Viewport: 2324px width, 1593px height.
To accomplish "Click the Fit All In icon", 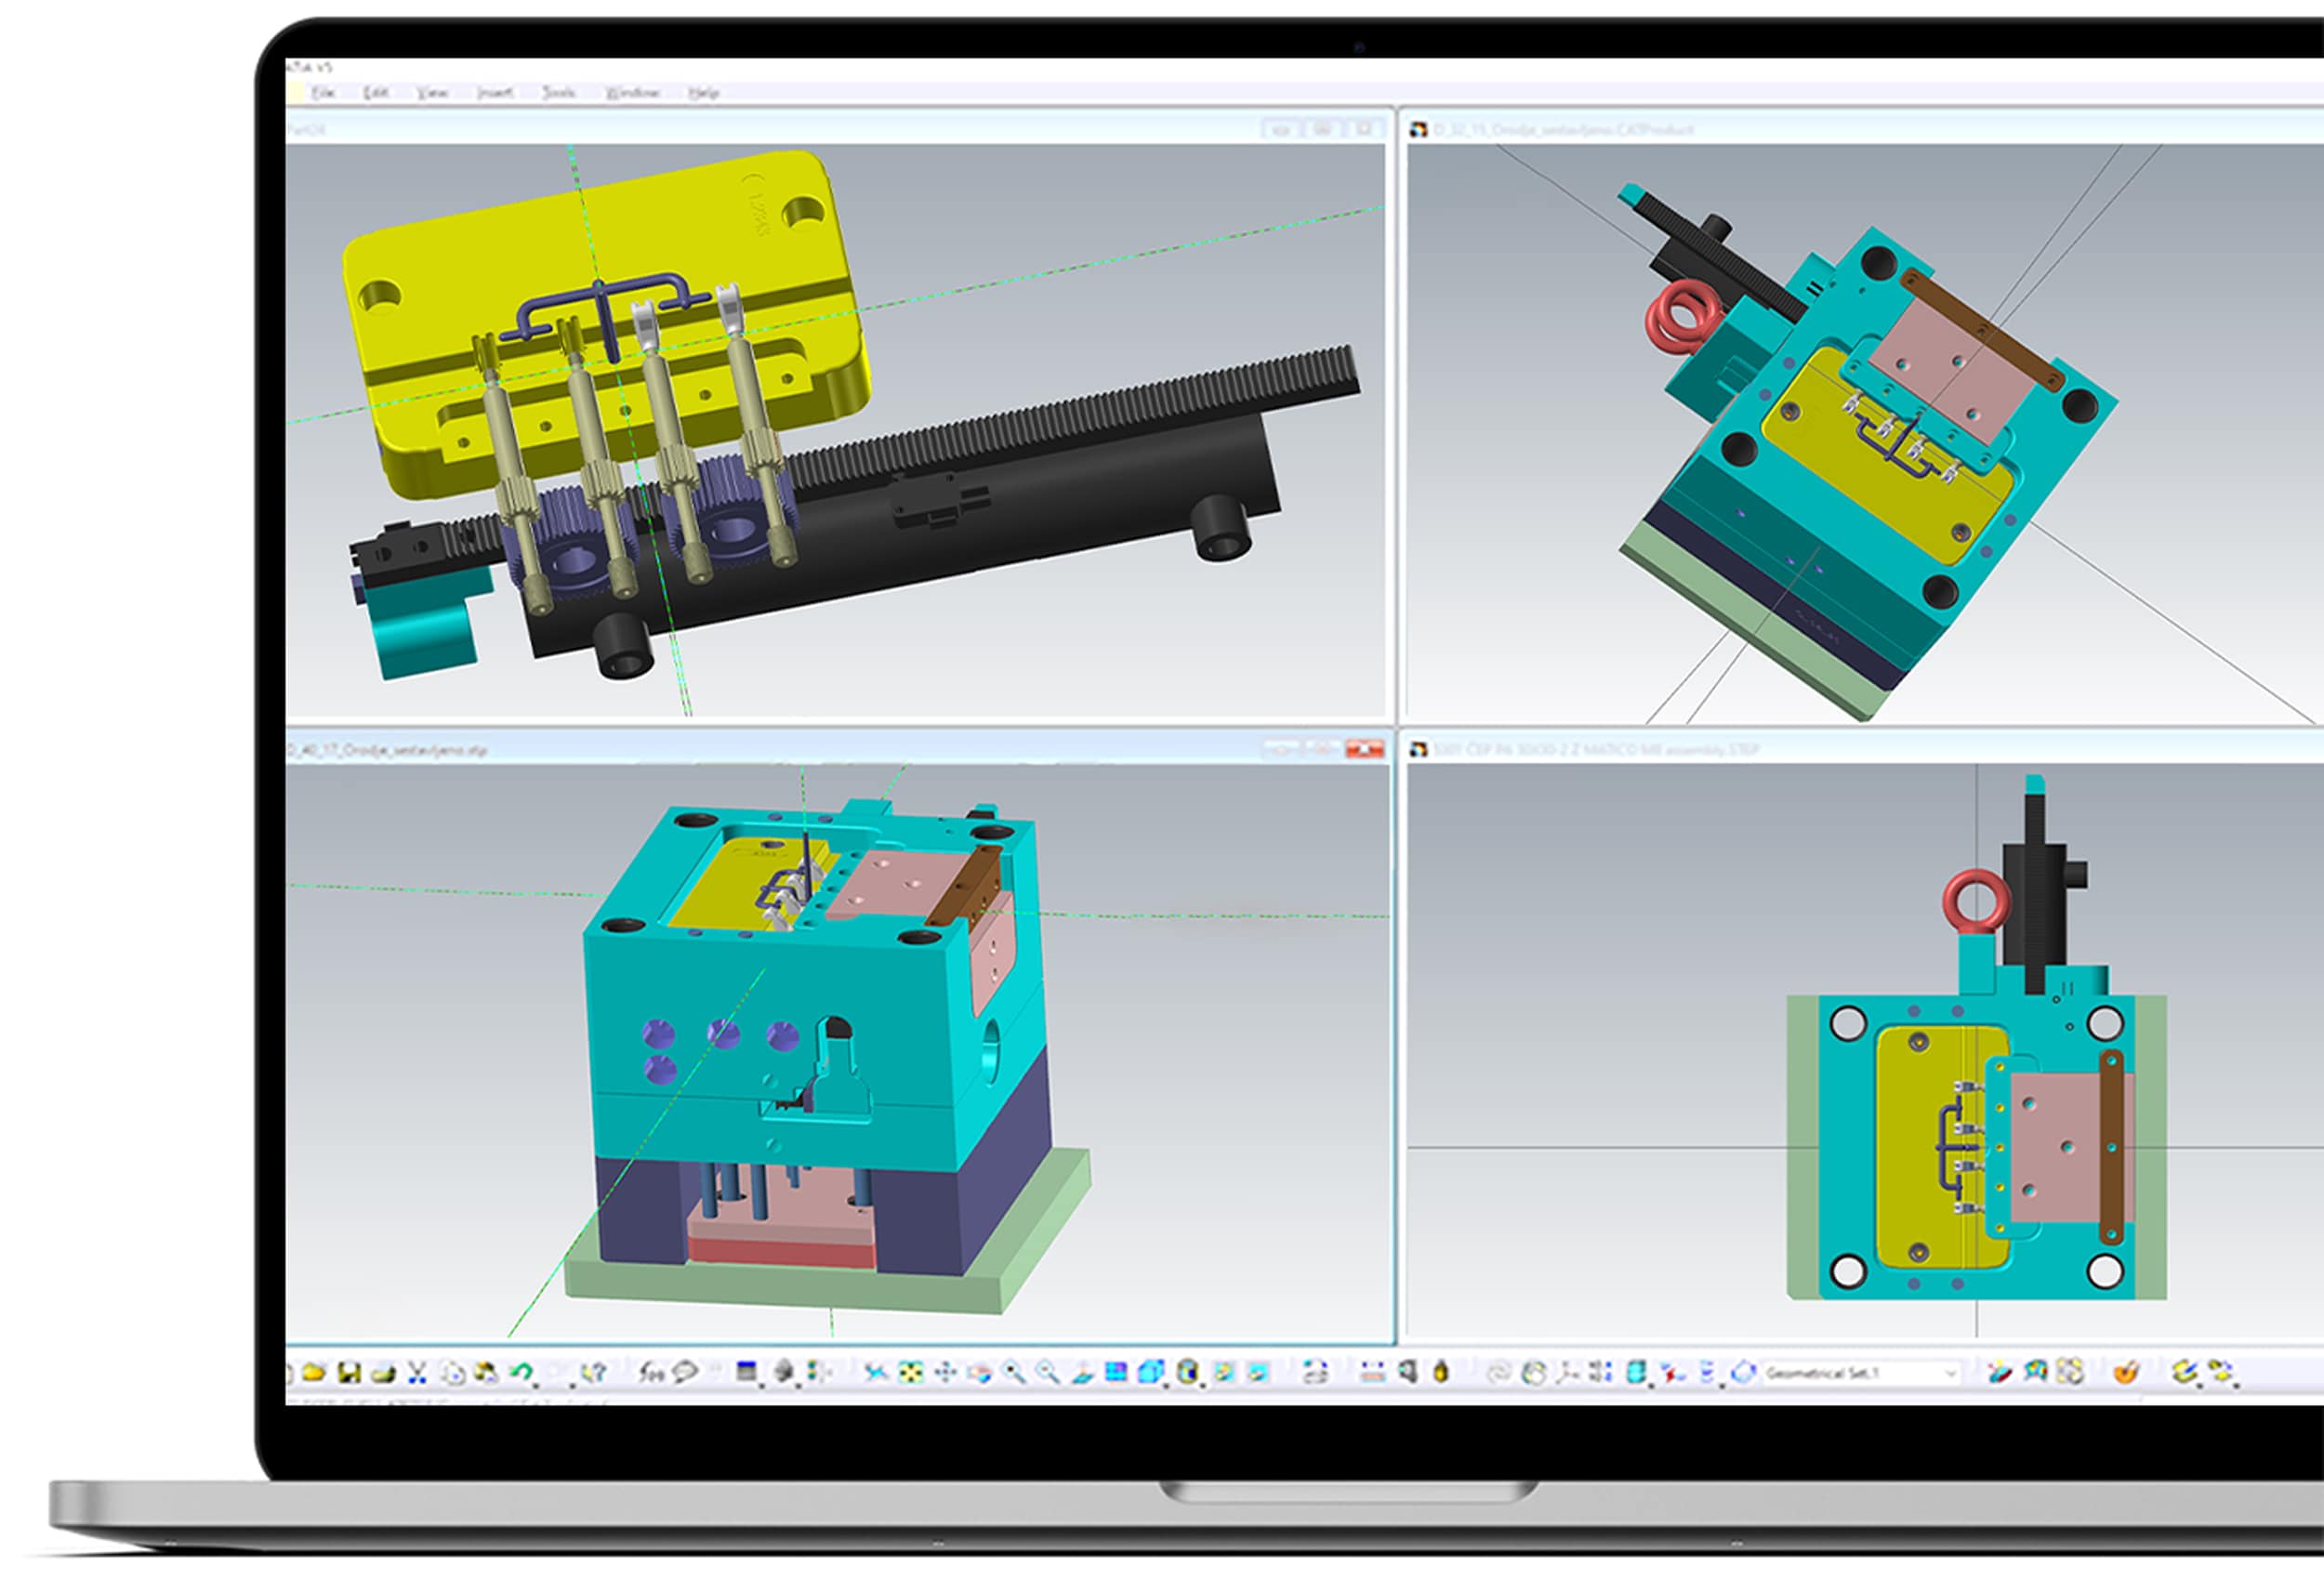I will tap(911, 1372).
